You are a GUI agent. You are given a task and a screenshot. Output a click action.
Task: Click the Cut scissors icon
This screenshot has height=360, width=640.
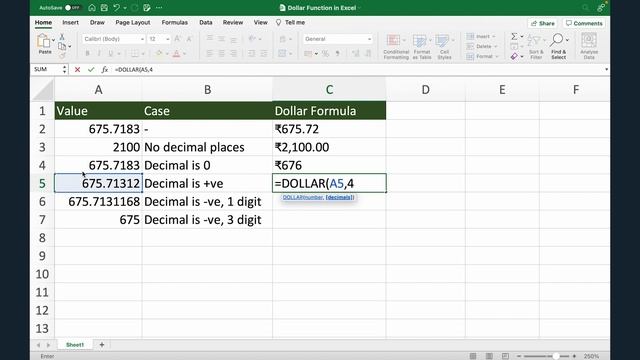tap(62, 37)
